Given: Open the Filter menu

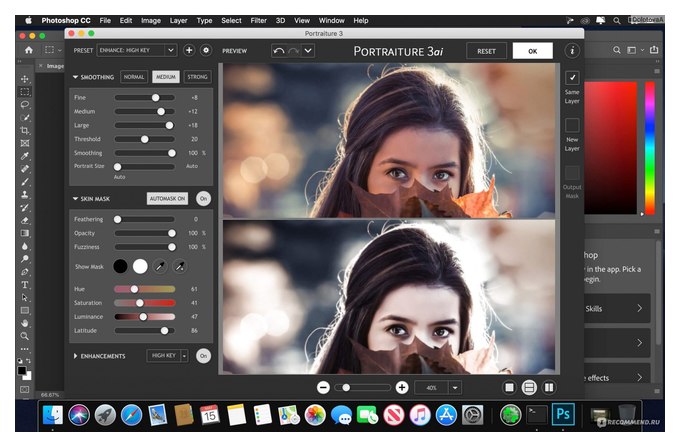Looking at the screenshot, I should pos(258,20).
